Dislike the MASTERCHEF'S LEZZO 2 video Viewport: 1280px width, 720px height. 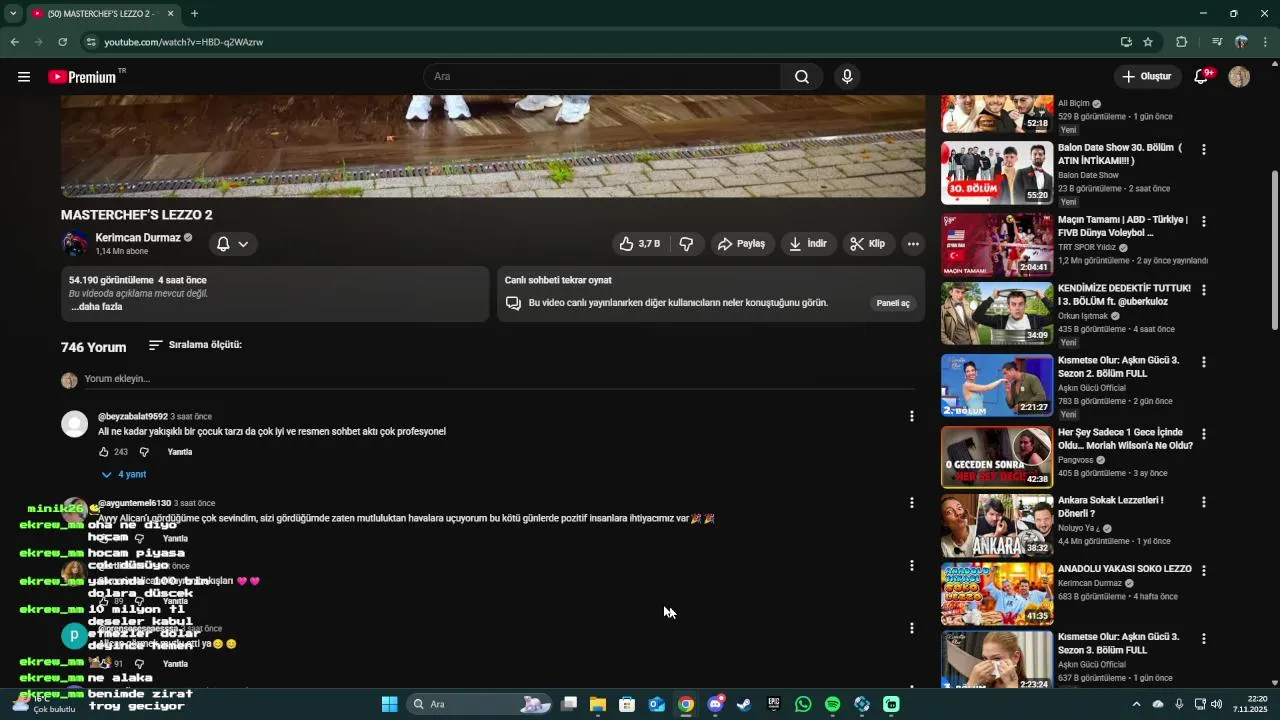[686, 244]
